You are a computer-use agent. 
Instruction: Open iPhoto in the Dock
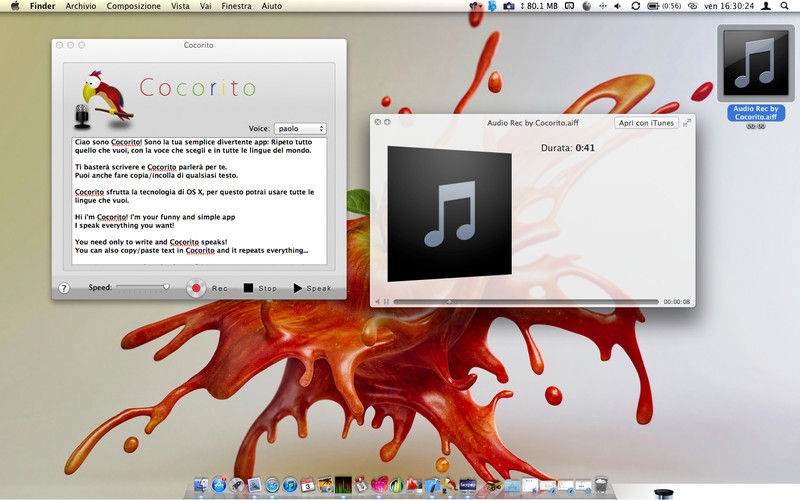pos(326,485)
